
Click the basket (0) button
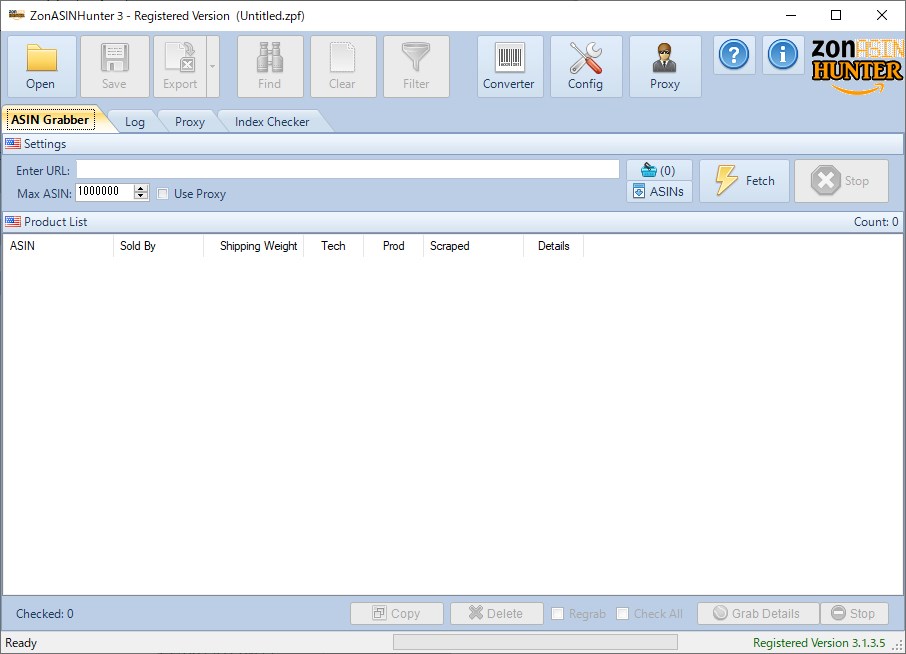(x=659, y=170)
